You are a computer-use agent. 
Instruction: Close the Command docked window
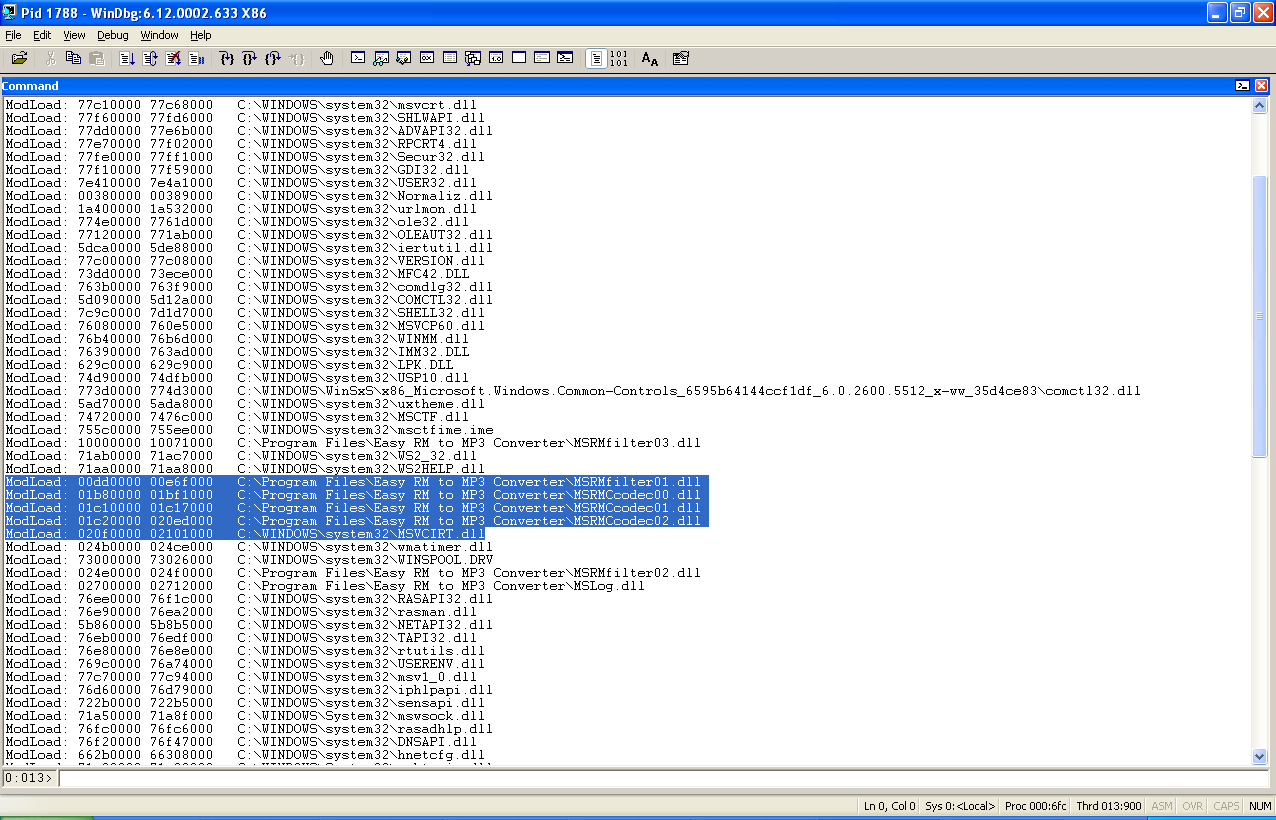(1261, 86)
